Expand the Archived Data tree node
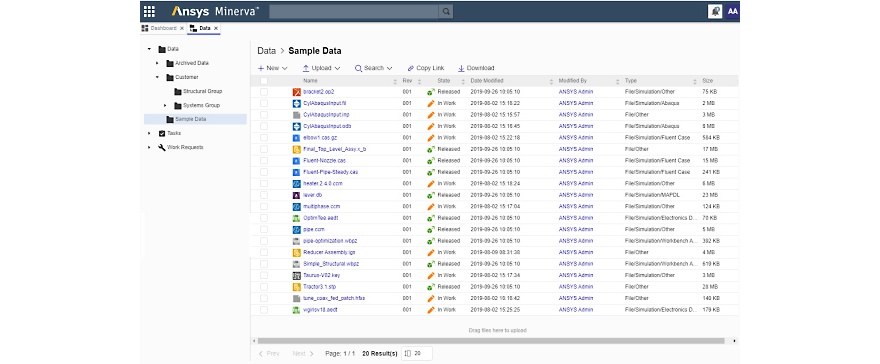The image size is (880, 364). pos(157,63)
